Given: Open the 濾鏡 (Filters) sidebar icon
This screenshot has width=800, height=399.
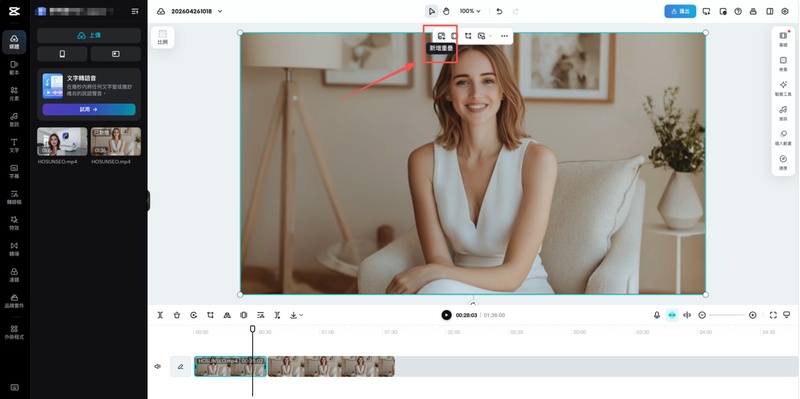Looking at the screenshot, I should coord(14,275).
